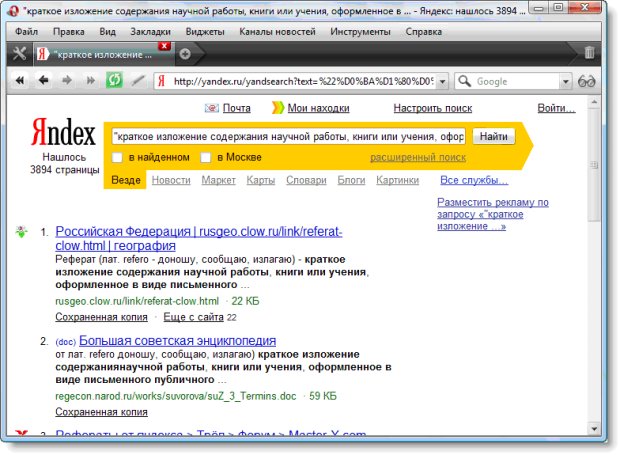The height and width of the screenshot is (455, 620).
Task: Open the rusgeo.clow.ru green URL link
Action: click(x=137, y=301)
